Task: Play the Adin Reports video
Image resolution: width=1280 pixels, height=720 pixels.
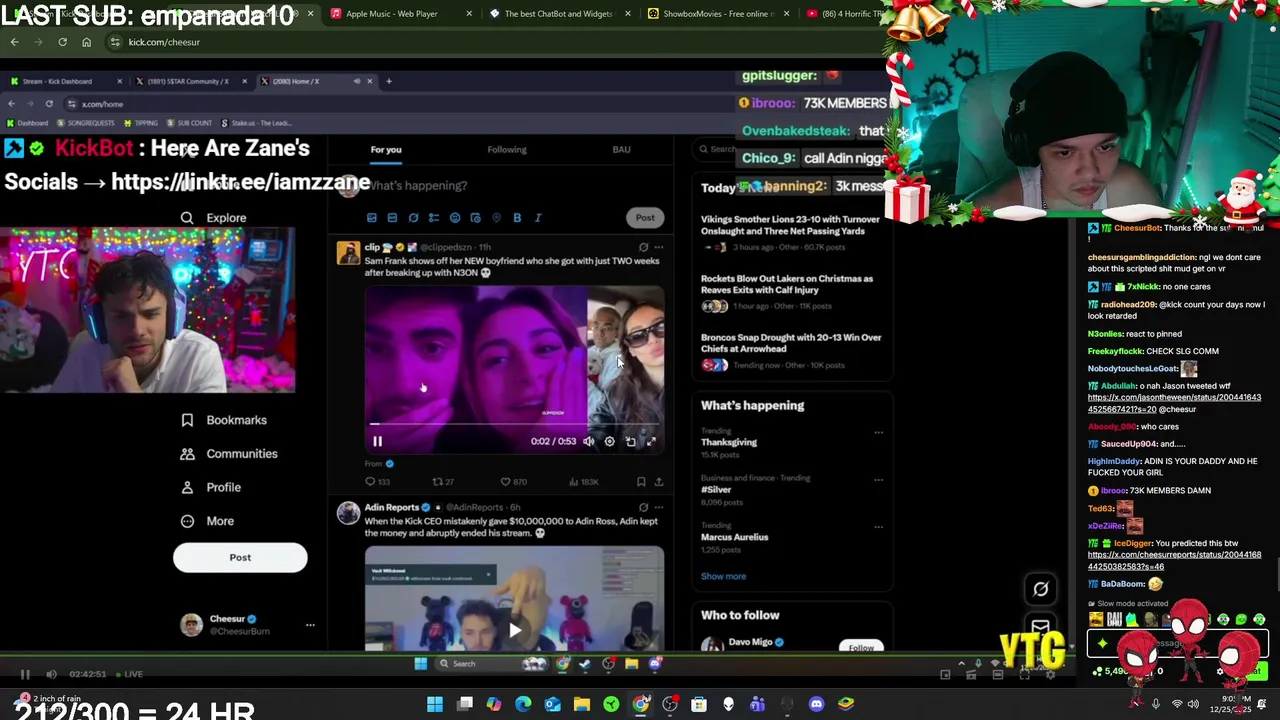Action: point(514,630)
